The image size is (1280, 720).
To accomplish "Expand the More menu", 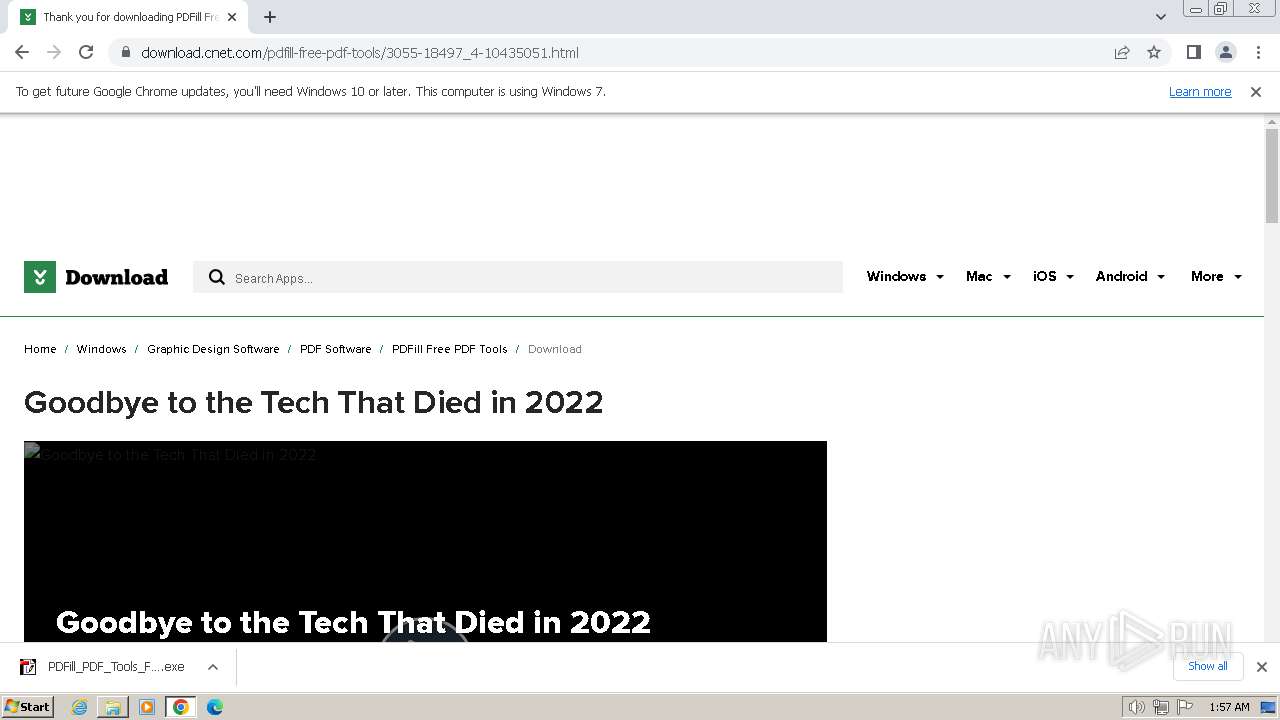I will [1216, 276].
